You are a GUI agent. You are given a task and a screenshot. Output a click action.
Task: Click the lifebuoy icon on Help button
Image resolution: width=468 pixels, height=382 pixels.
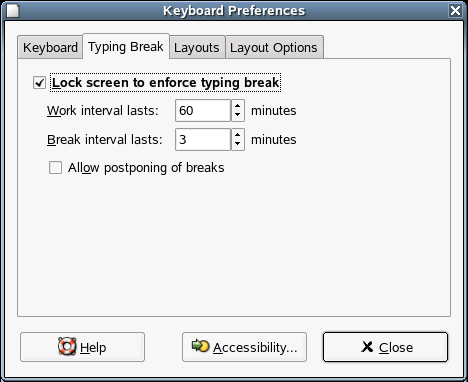click(x=67, y=347)
